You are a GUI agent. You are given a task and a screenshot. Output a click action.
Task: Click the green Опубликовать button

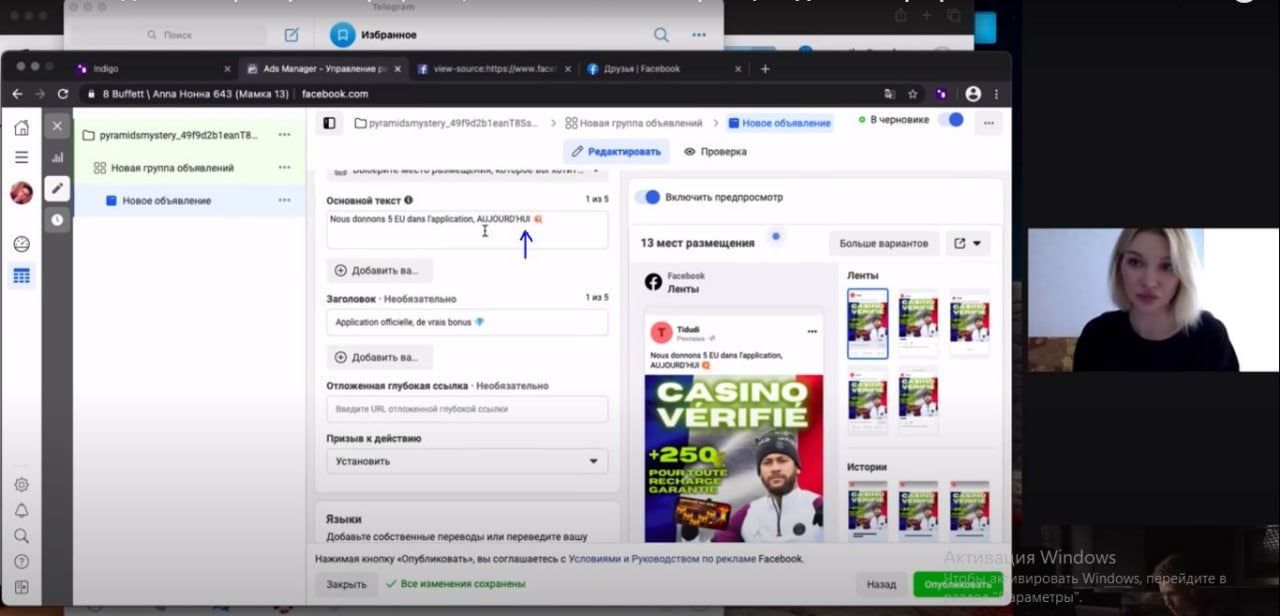coord(957,585)
